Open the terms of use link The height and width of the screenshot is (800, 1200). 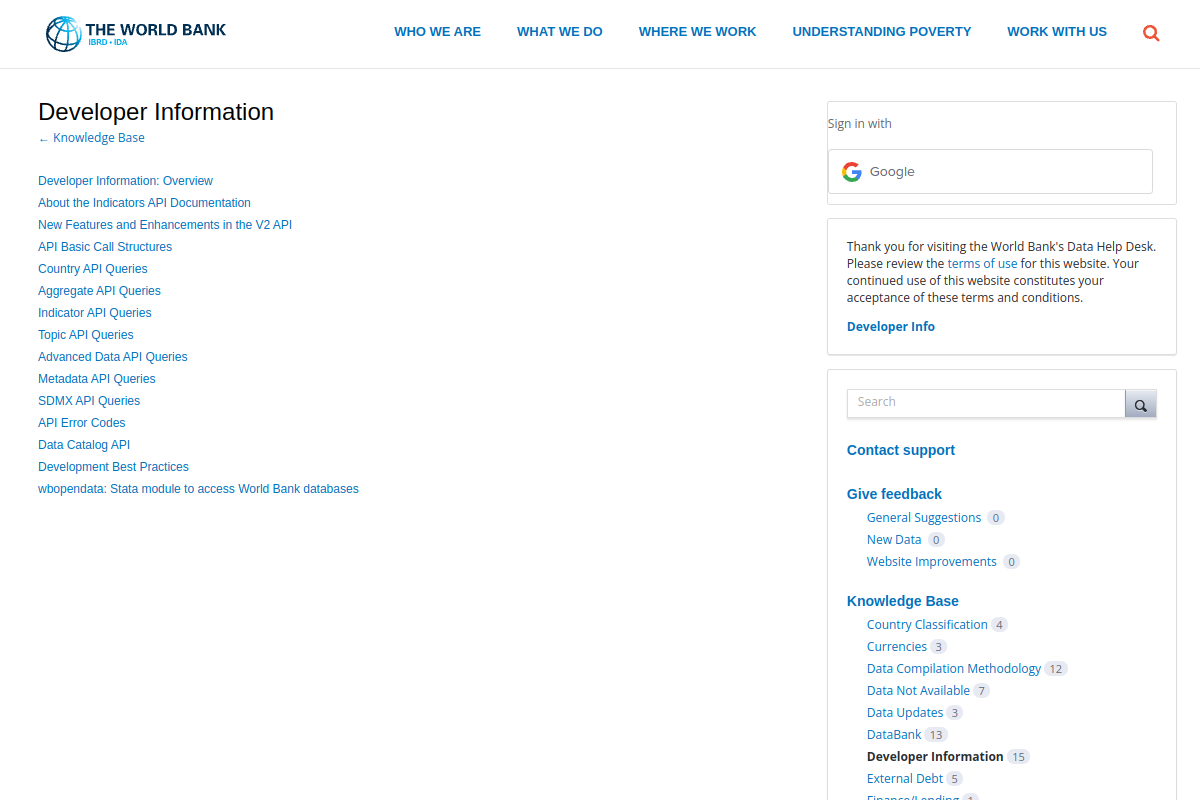(982, 264)
